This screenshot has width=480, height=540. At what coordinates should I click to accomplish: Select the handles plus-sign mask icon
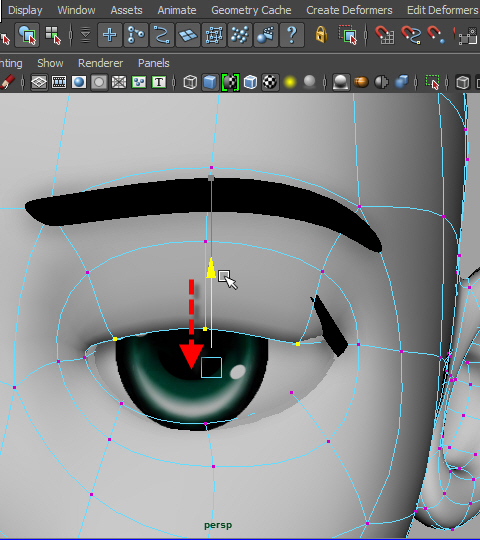point(109,35)
